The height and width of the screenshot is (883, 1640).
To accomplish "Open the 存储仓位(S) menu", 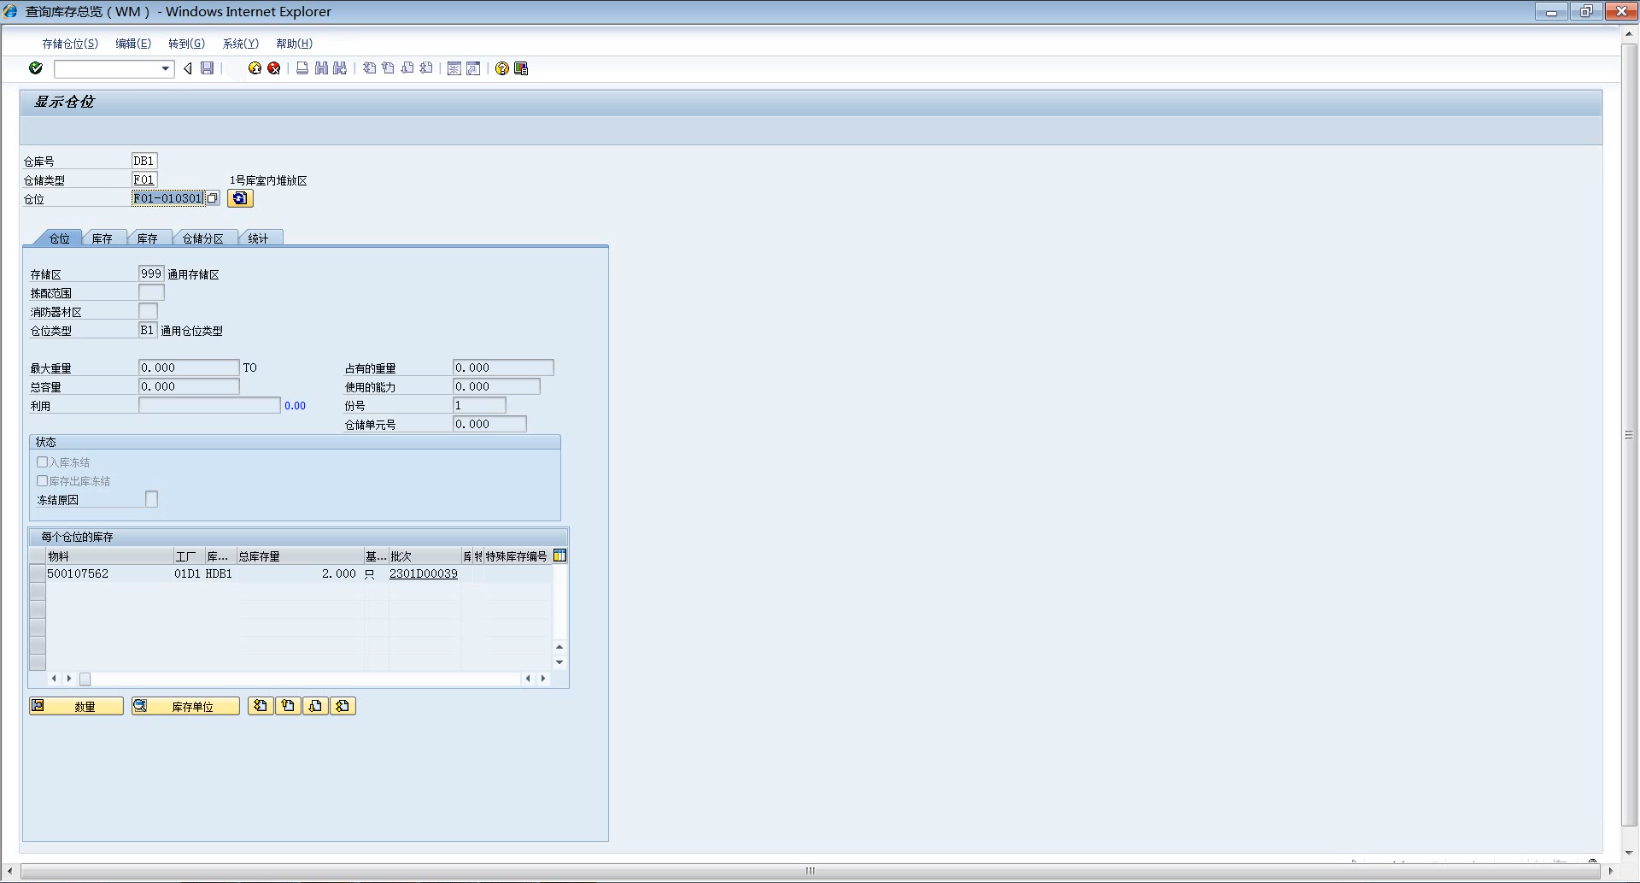I will tap(70, 44).
